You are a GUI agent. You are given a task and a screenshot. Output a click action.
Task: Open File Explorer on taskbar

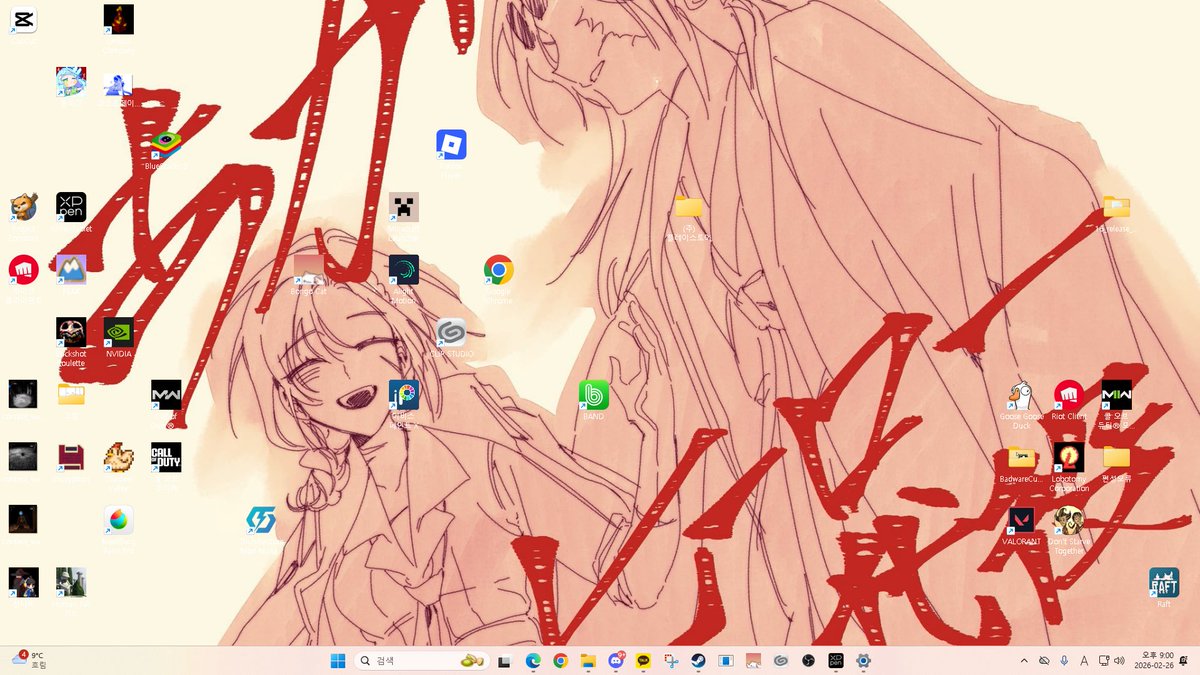pyautogui.click(x=588, y=660)
